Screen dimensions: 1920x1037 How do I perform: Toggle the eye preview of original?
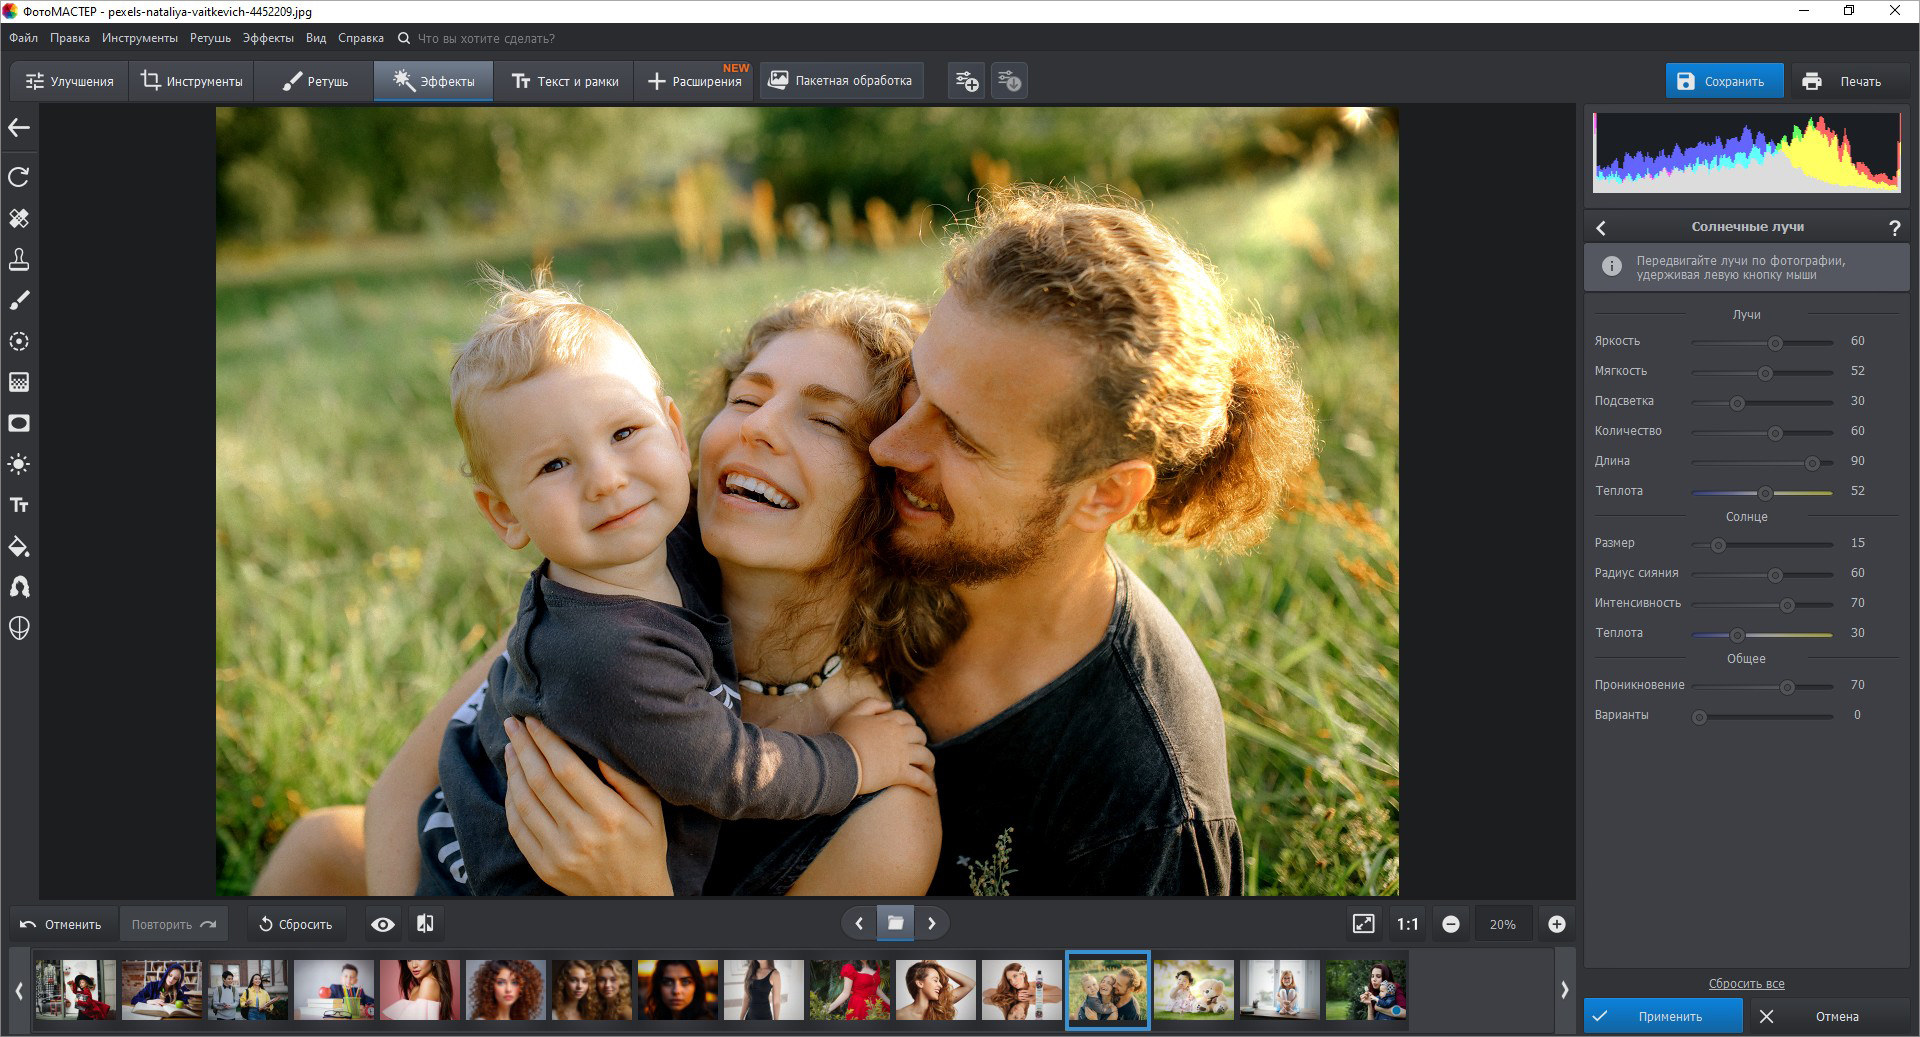point(382,924)
